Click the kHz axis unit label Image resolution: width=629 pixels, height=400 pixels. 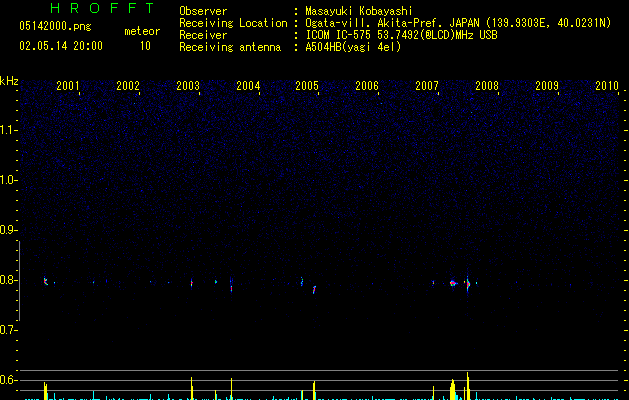(x=9, y=81)
